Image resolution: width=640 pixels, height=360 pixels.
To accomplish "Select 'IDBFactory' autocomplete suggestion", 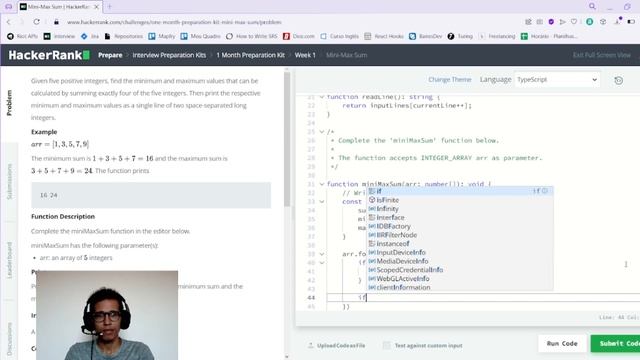I will click(460, 226).
